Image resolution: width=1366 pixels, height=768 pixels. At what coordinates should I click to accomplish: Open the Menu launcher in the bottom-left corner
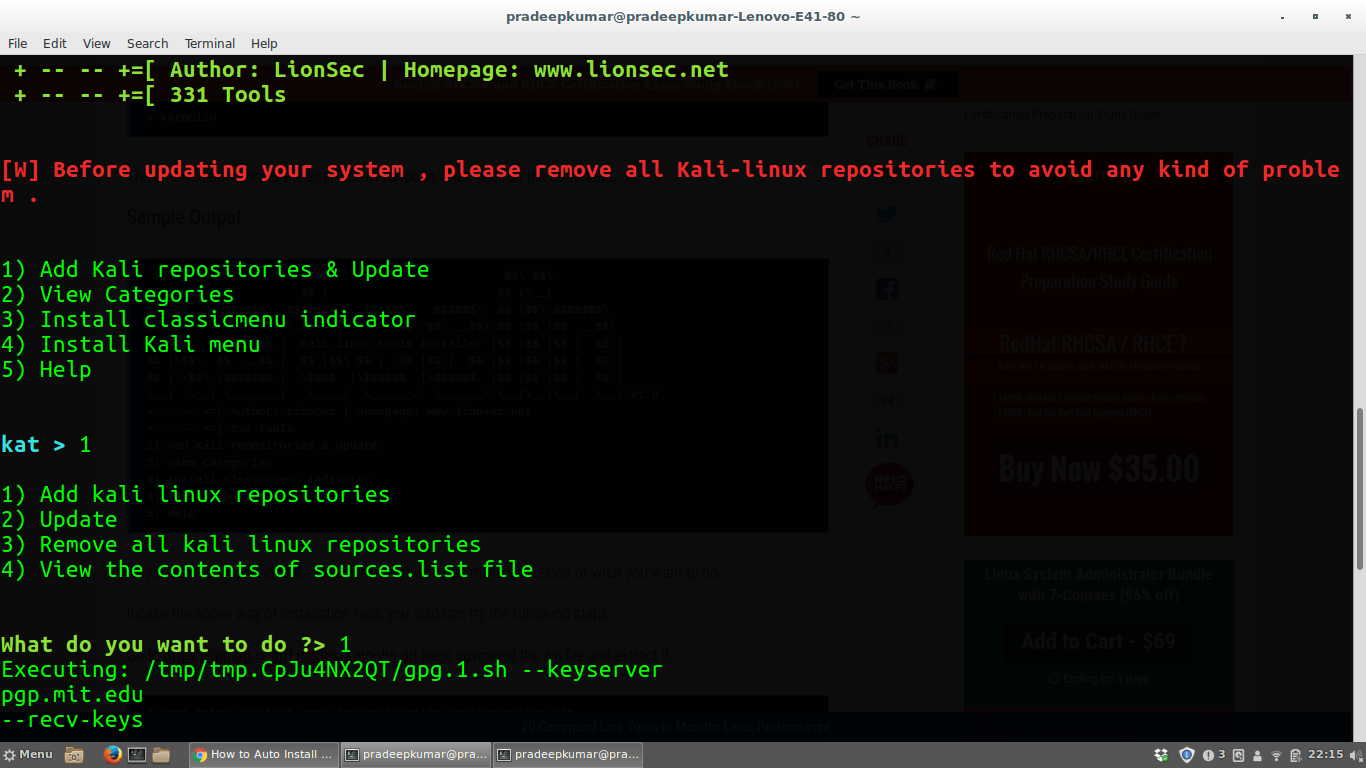click(28, 755)
